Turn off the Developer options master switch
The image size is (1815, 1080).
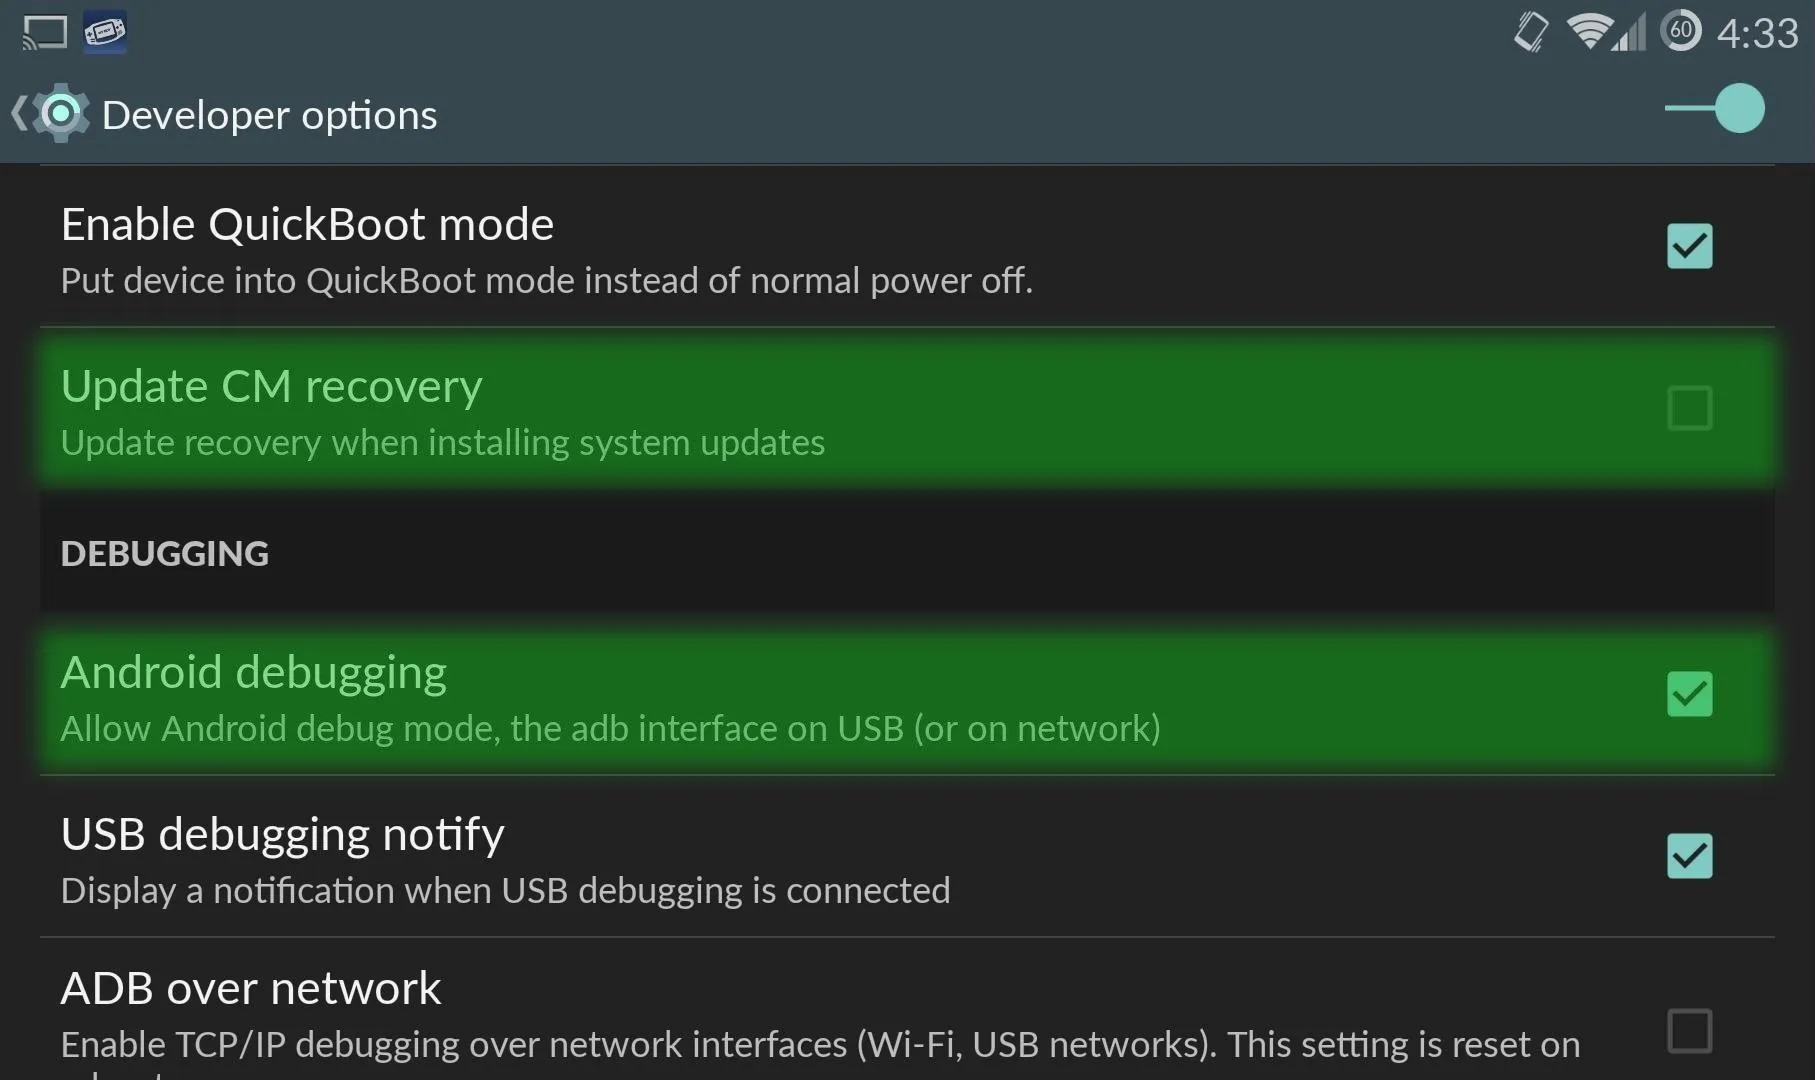click(1716, 108)
